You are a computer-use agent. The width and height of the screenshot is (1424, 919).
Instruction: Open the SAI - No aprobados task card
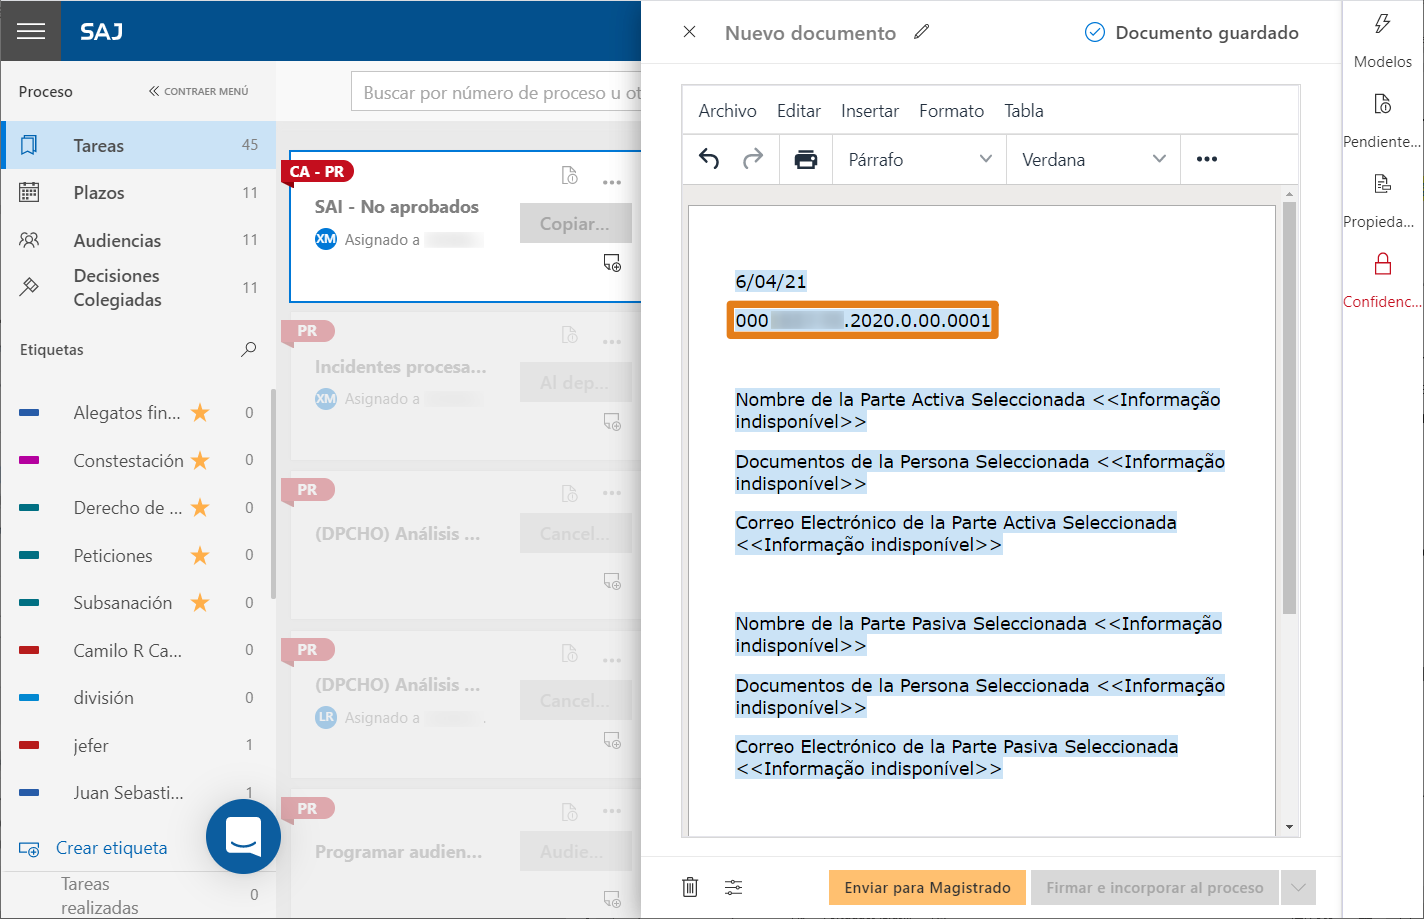465,227
